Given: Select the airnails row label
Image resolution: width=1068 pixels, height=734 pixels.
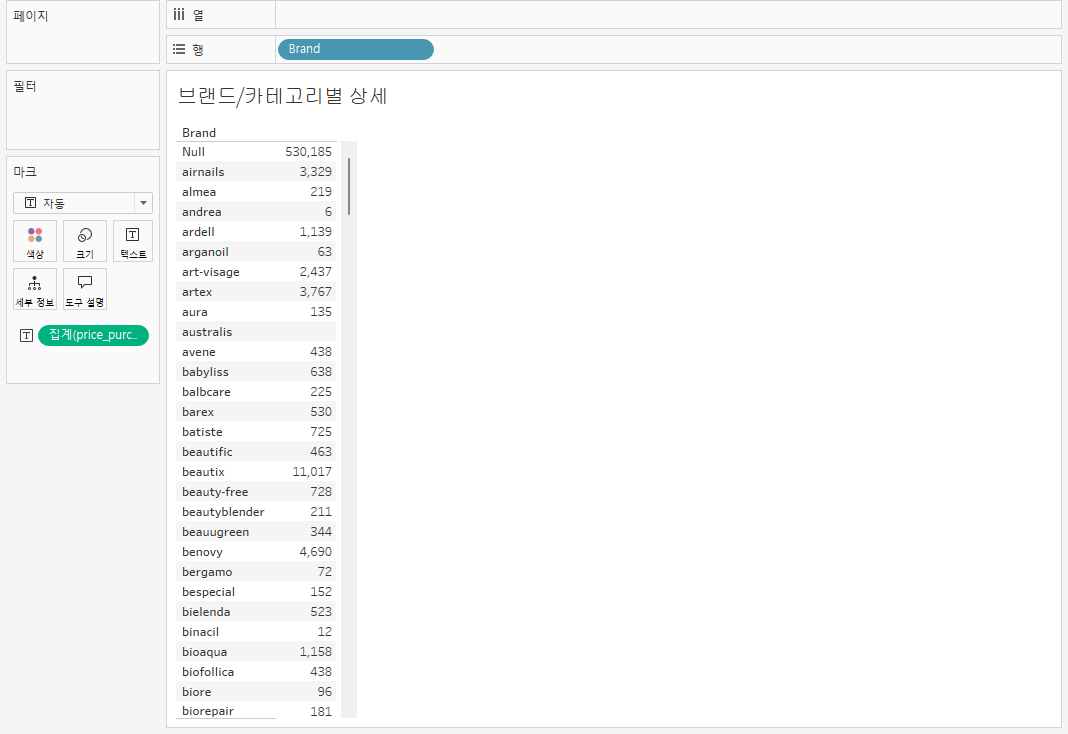Looking at the screenshot, I should 203,172.
